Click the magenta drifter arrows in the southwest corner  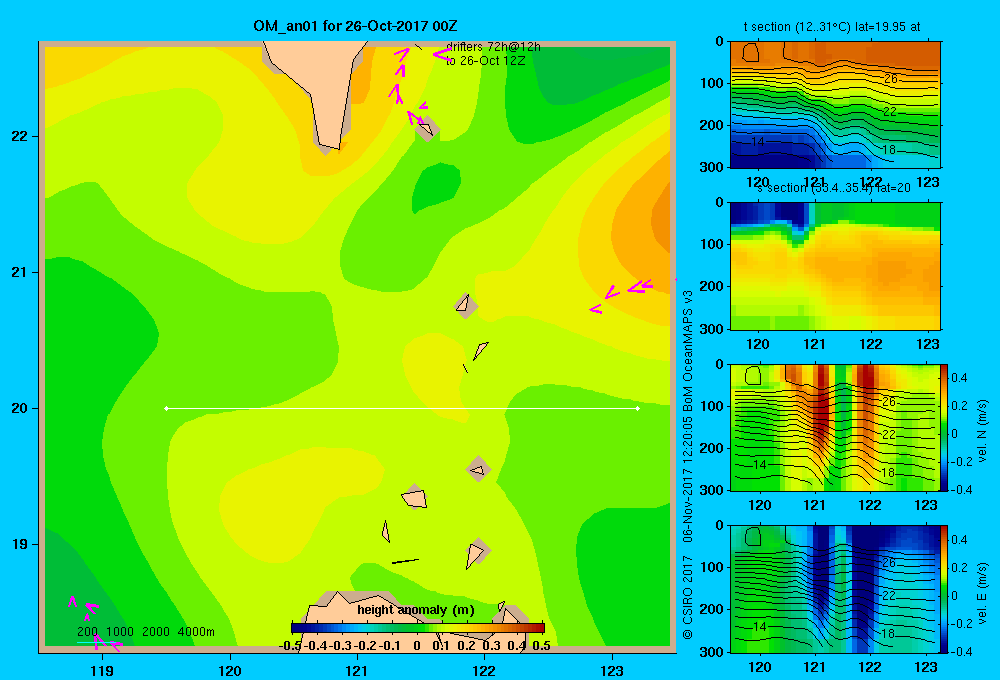(94, 622)
